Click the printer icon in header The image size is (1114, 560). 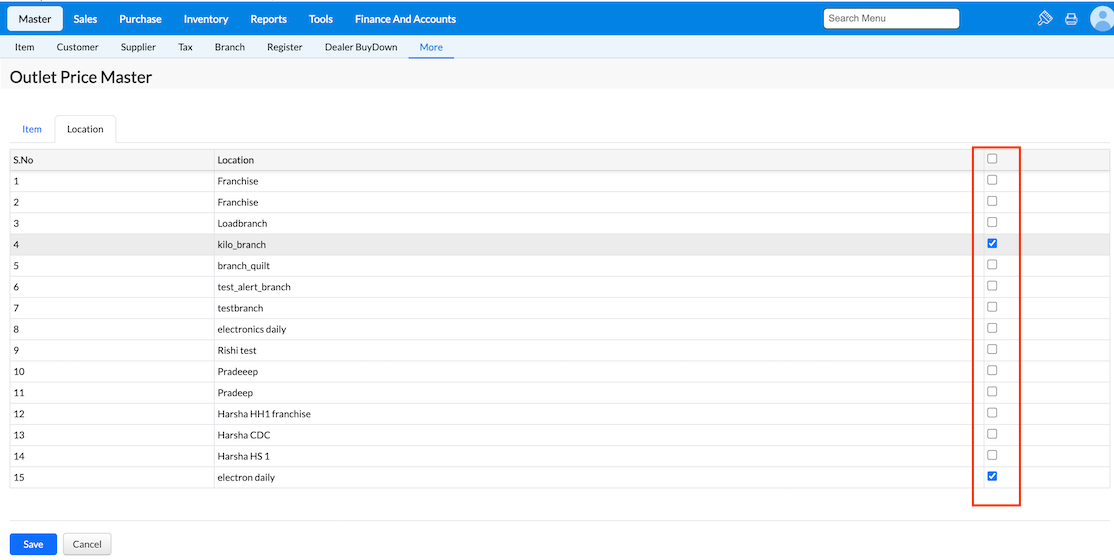tap(1071, 19)
